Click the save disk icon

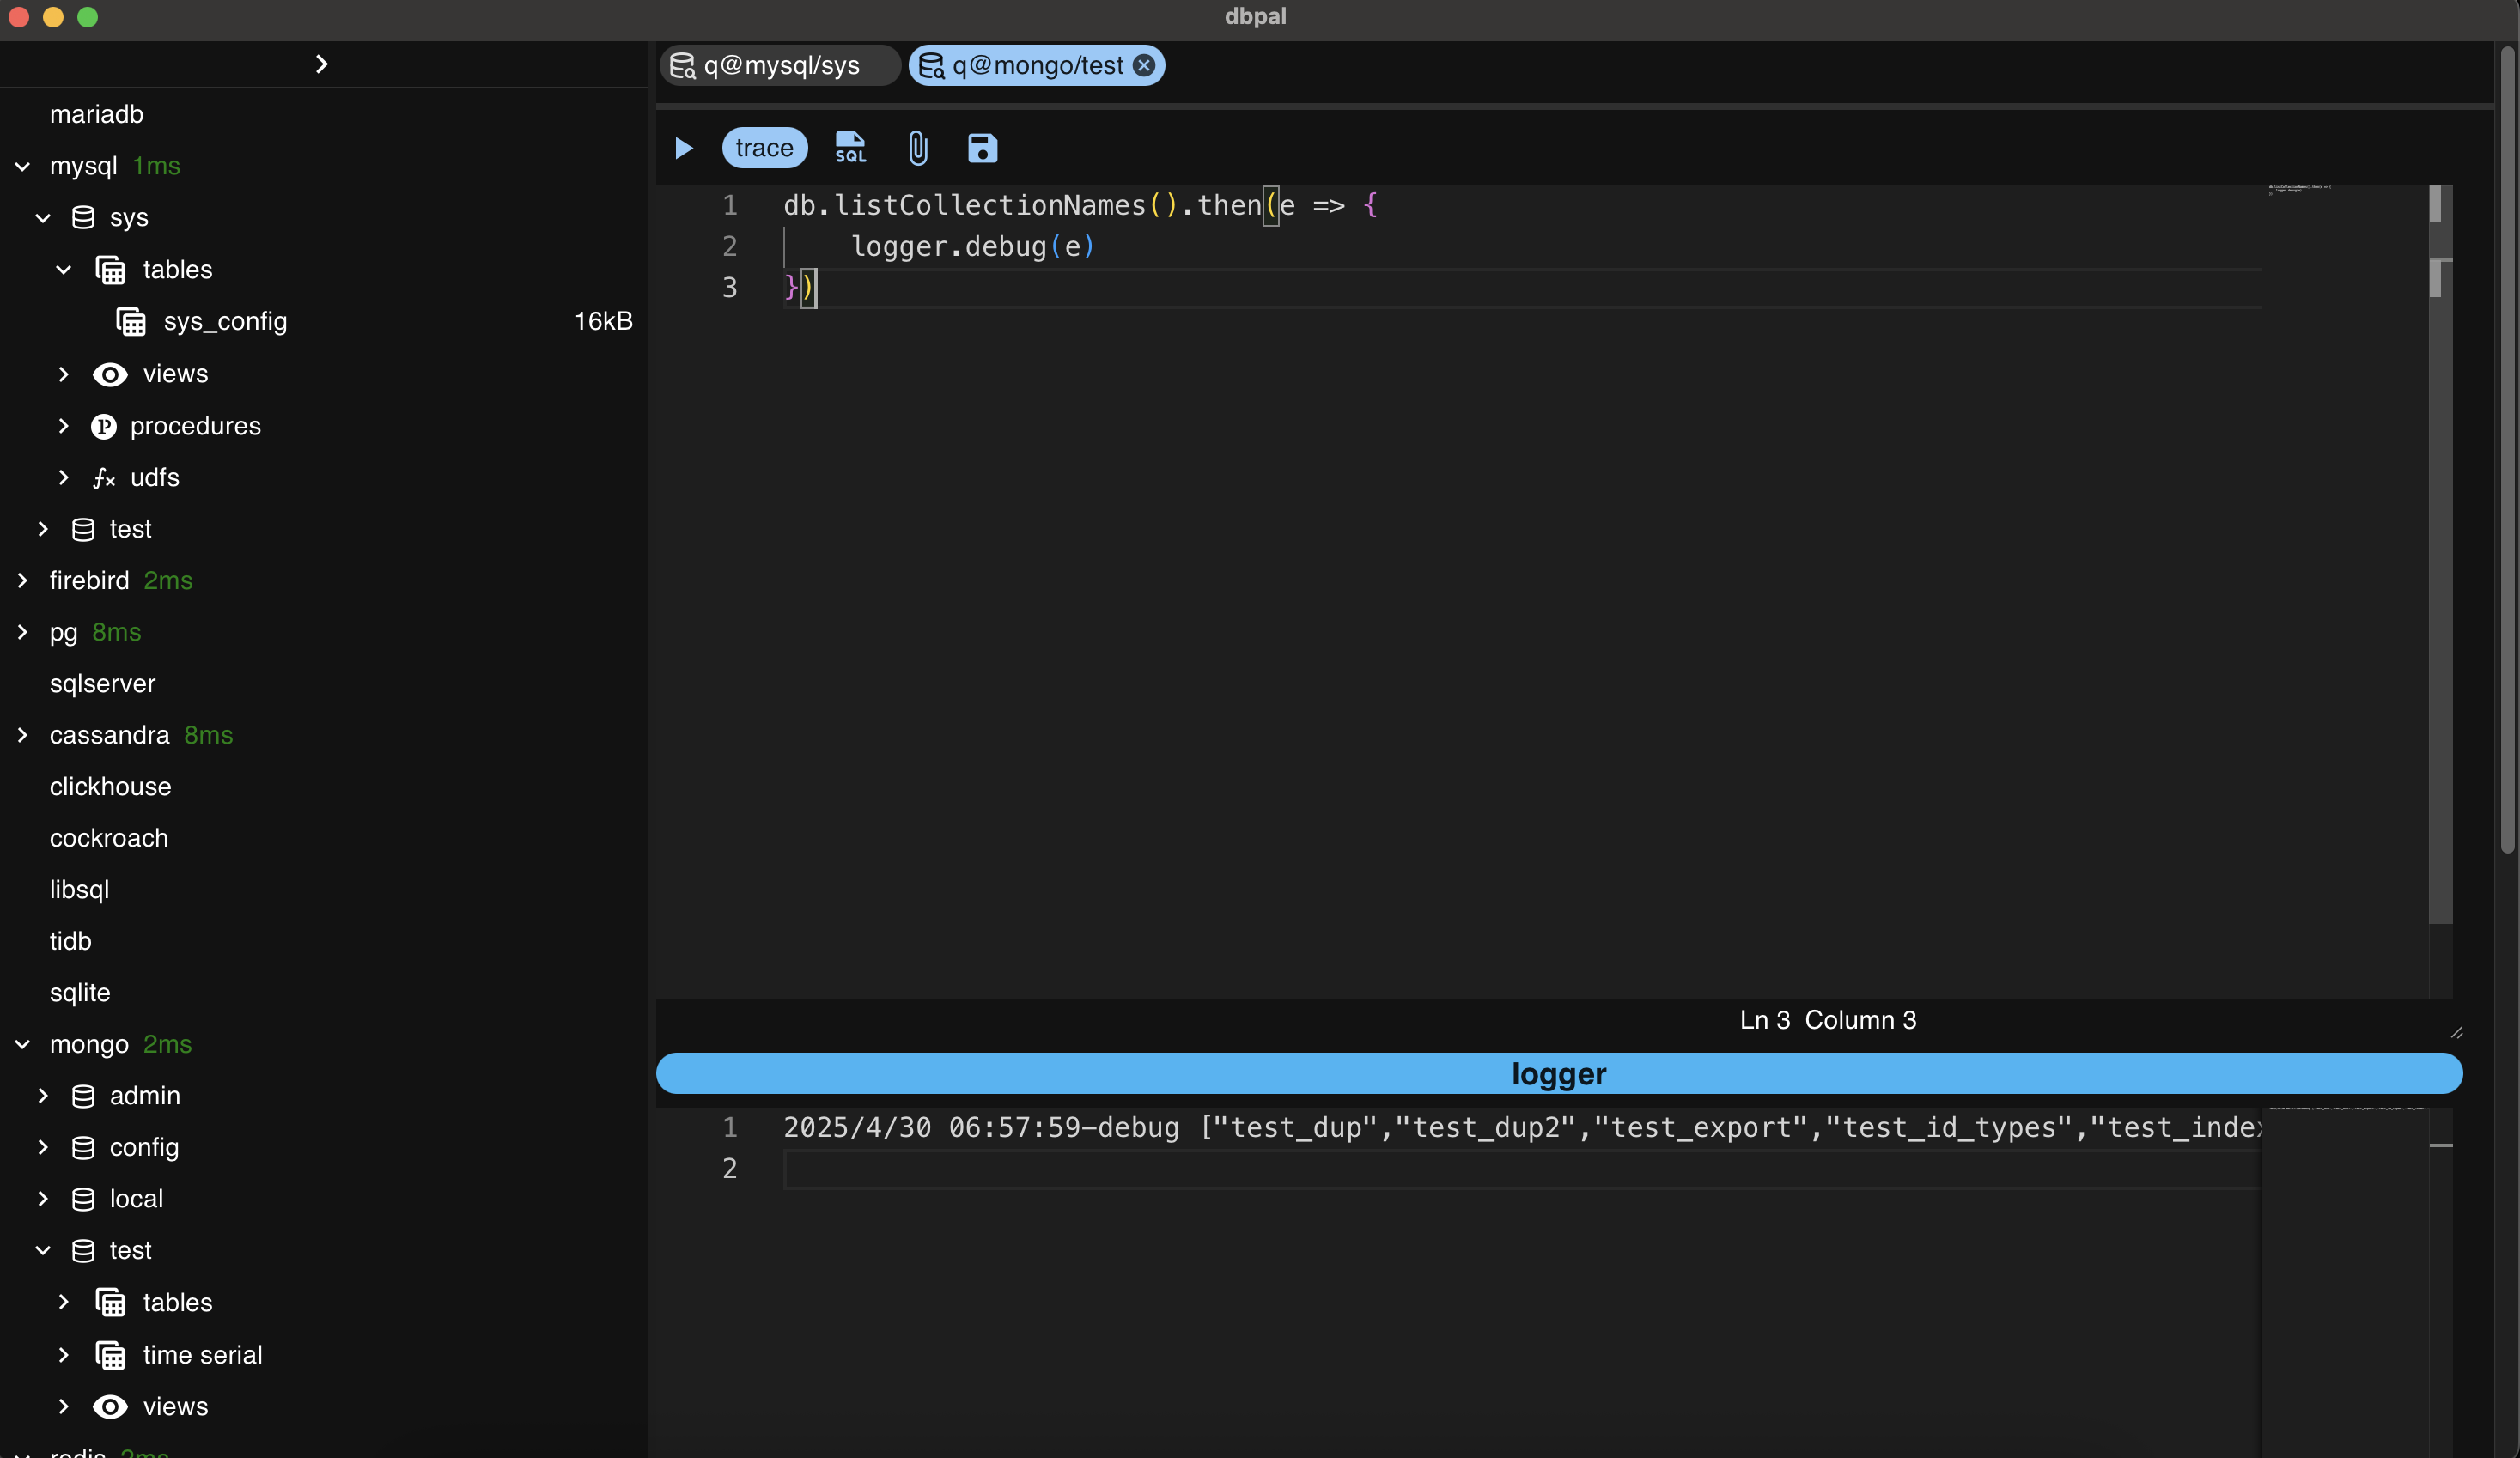coord(982,148)
